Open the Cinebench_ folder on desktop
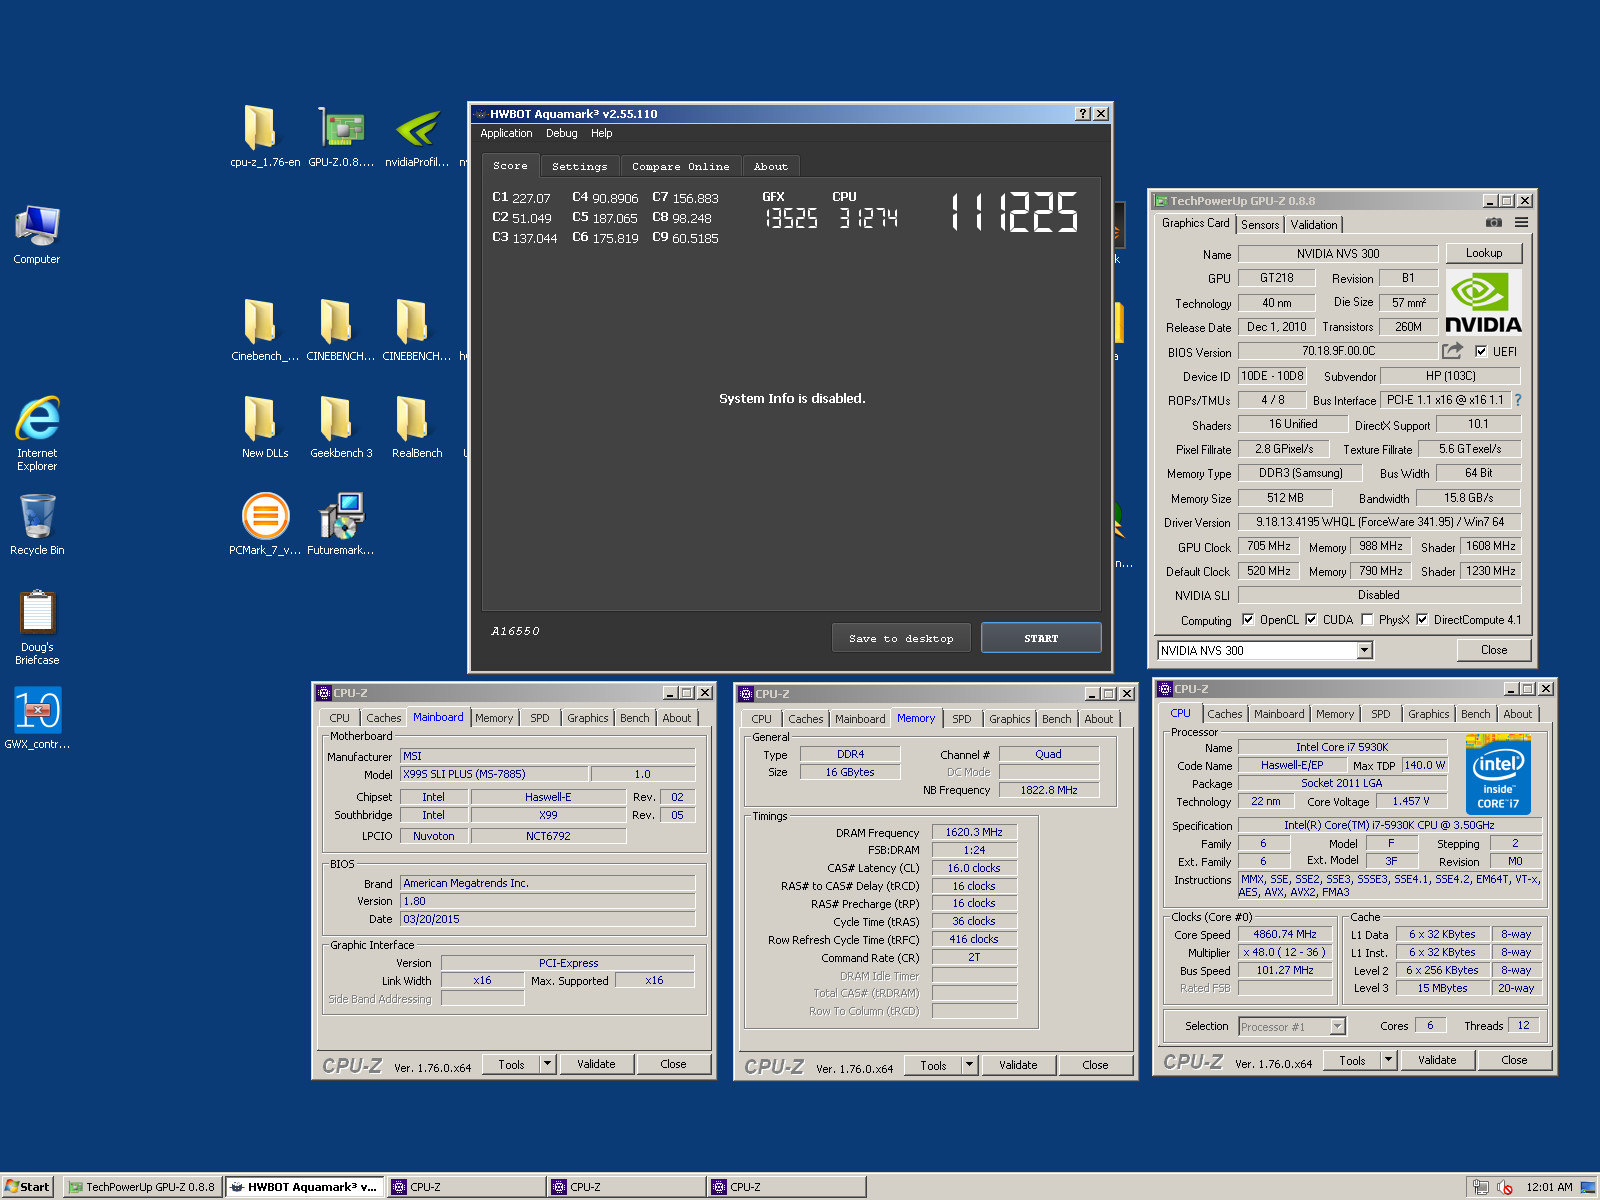The image size is (1600, 1200). coord(264,331)
